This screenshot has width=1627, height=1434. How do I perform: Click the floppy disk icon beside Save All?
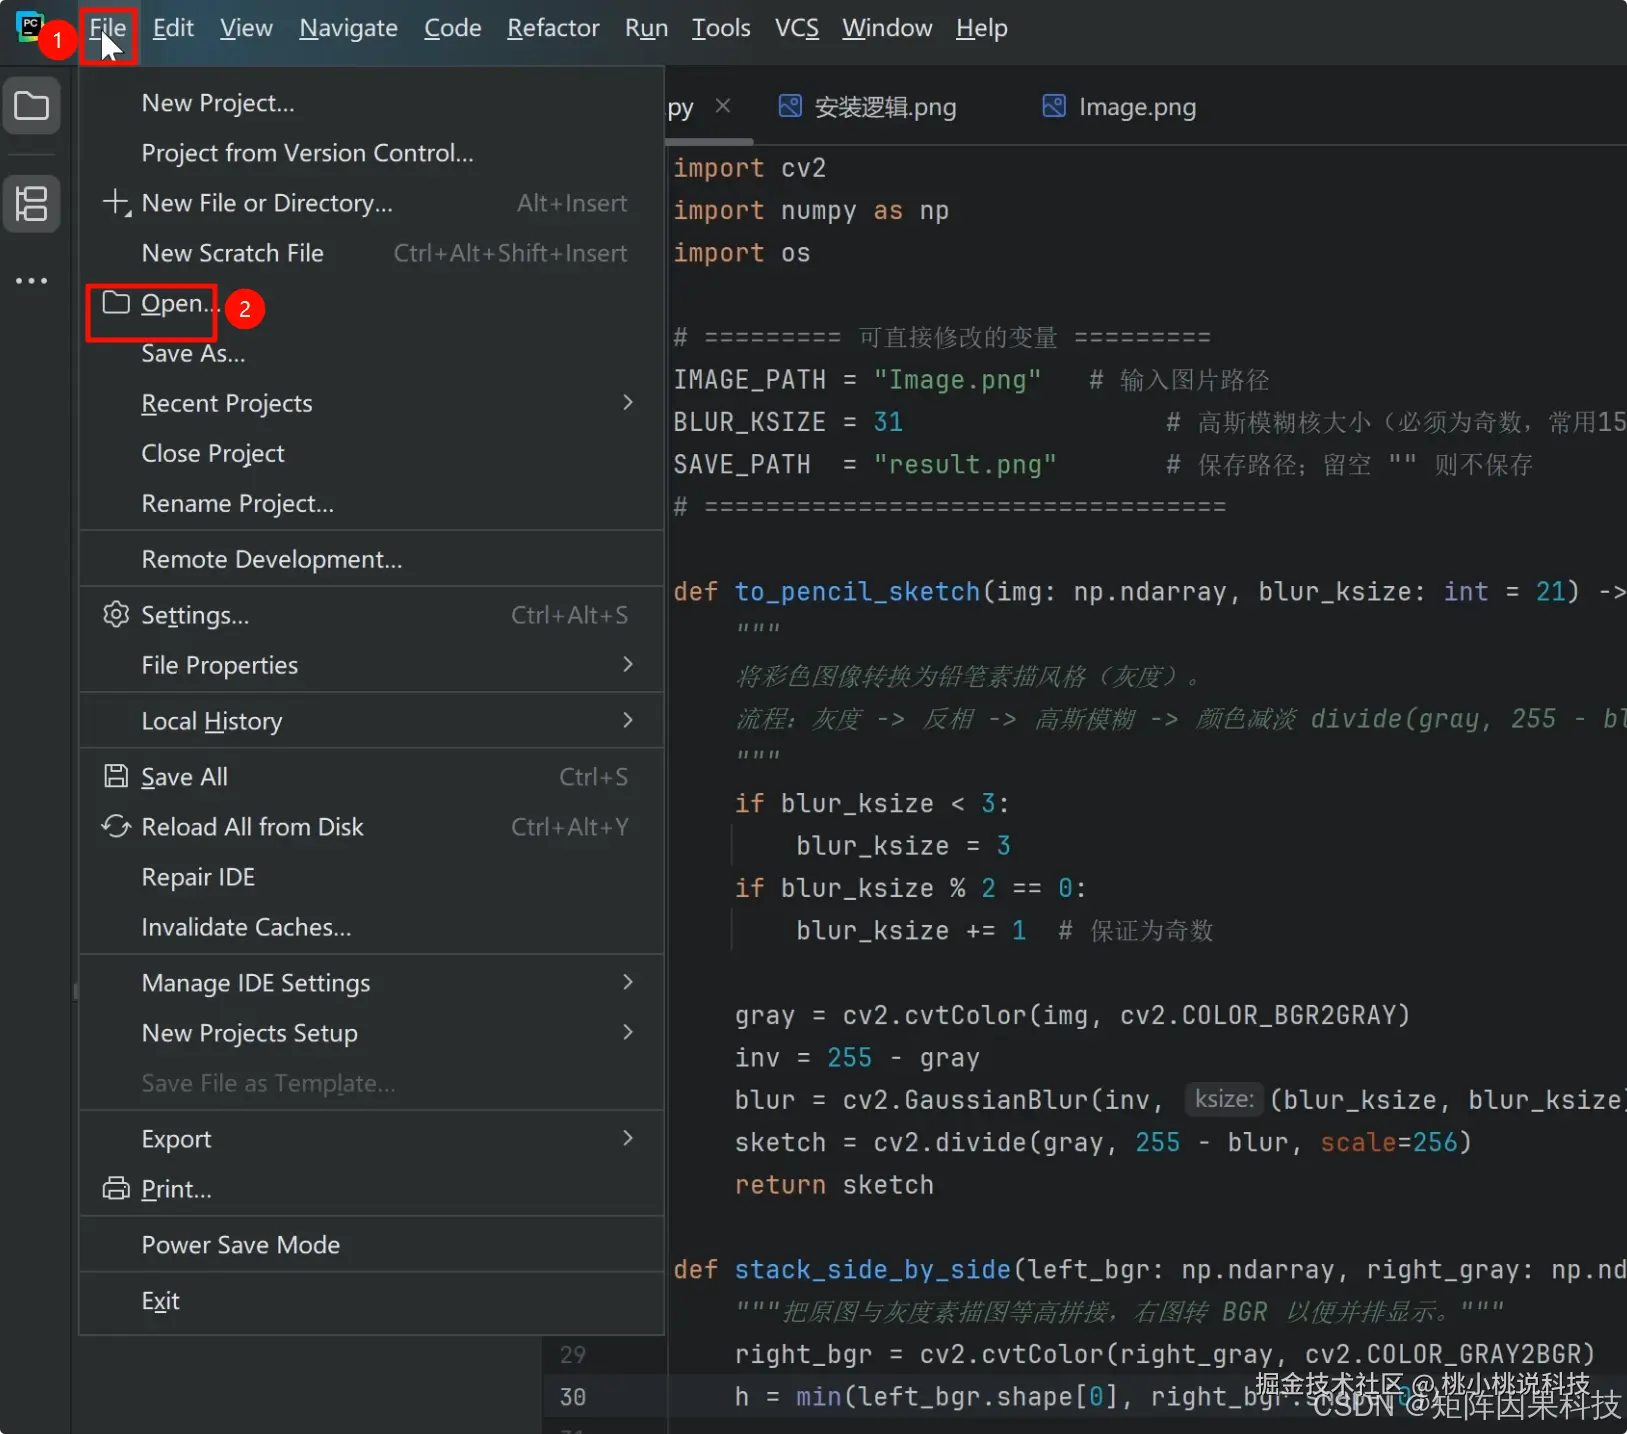click(x=116, y=776)
